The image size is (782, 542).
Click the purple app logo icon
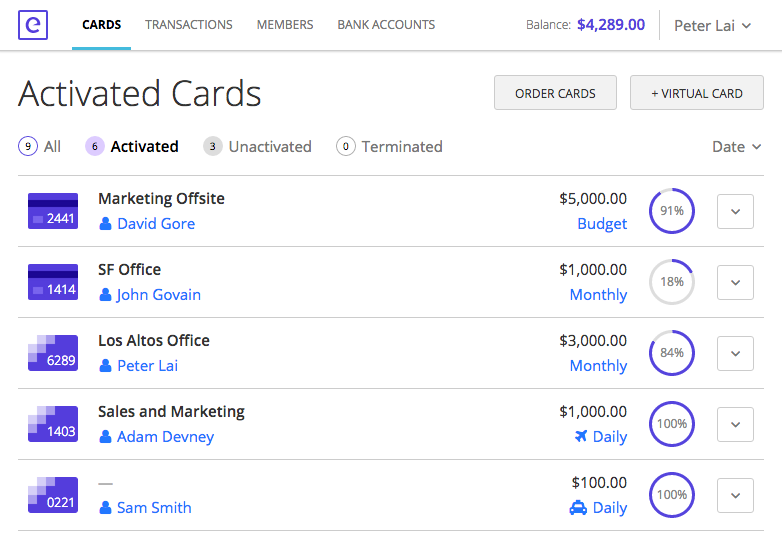point(33,24)
